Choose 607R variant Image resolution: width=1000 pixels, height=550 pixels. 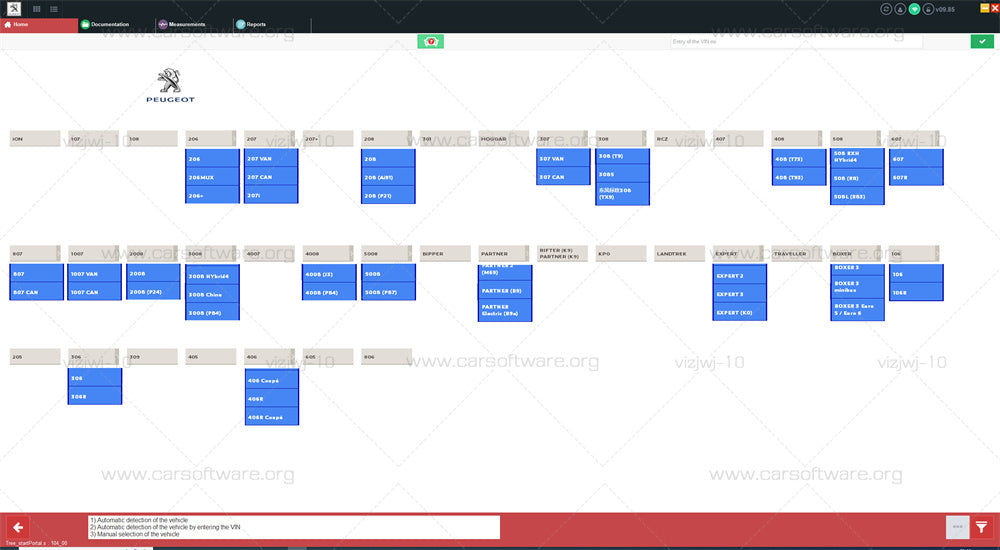pos(916,177)
